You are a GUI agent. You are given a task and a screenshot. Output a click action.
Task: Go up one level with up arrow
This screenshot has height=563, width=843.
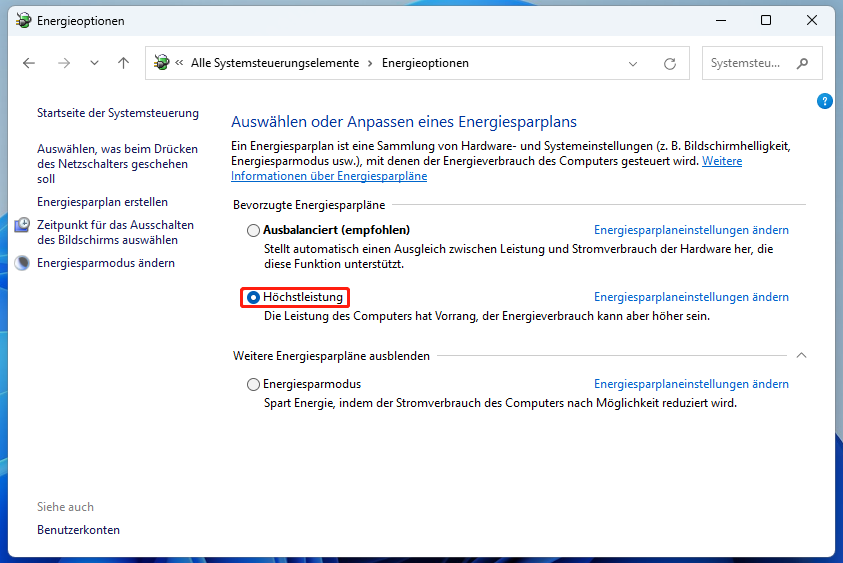pos(124,63)
